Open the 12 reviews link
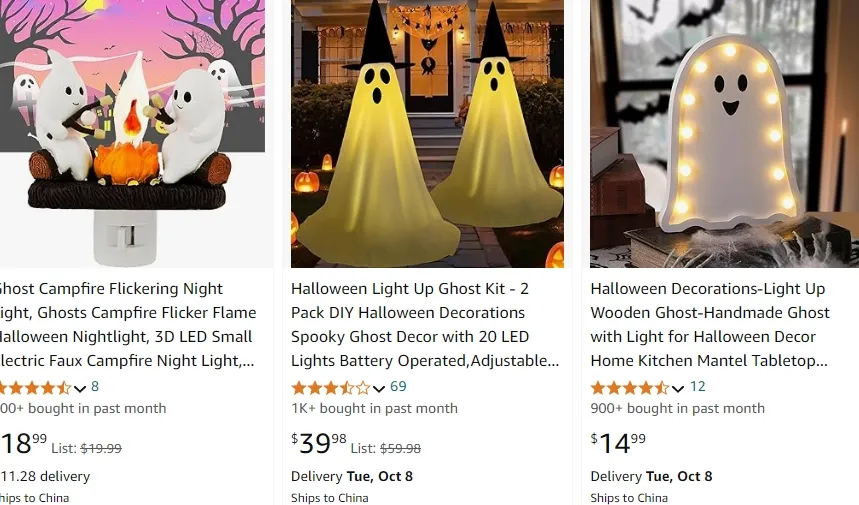Screen dimensions: 859x505 (x=697, y=387)
